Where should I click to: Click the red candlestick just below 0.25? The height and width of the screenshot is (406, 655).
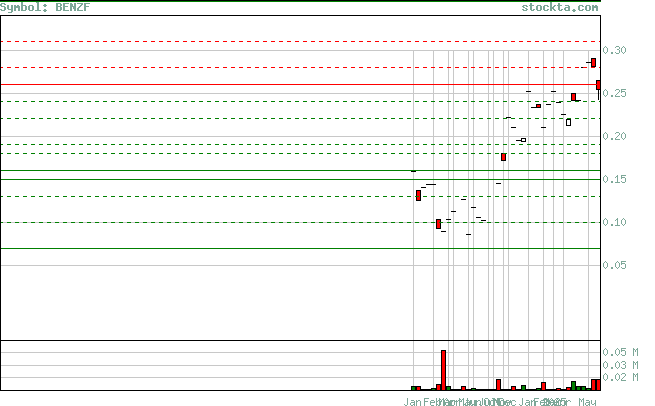click(574, 97)
